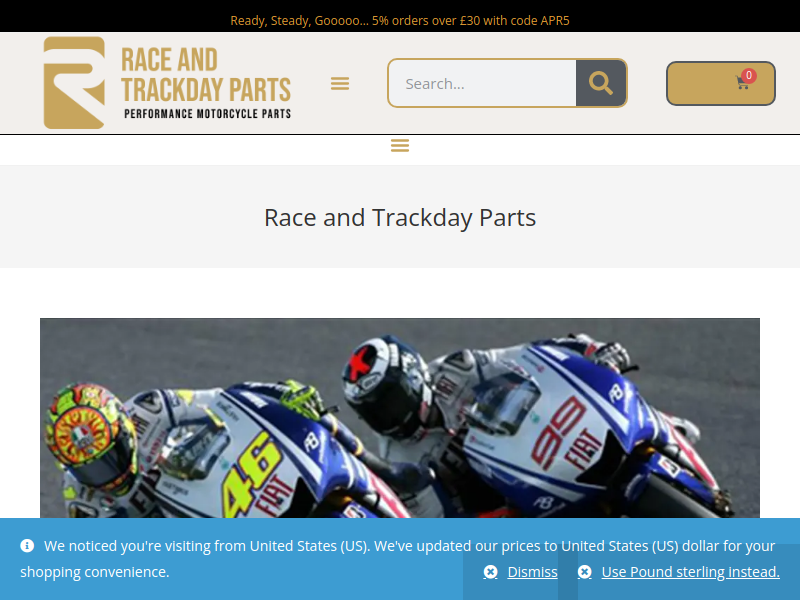The height and width of the screenshot is (600, 800).
Task: Select Use Pound sterling instead
Action: [690, 572]
